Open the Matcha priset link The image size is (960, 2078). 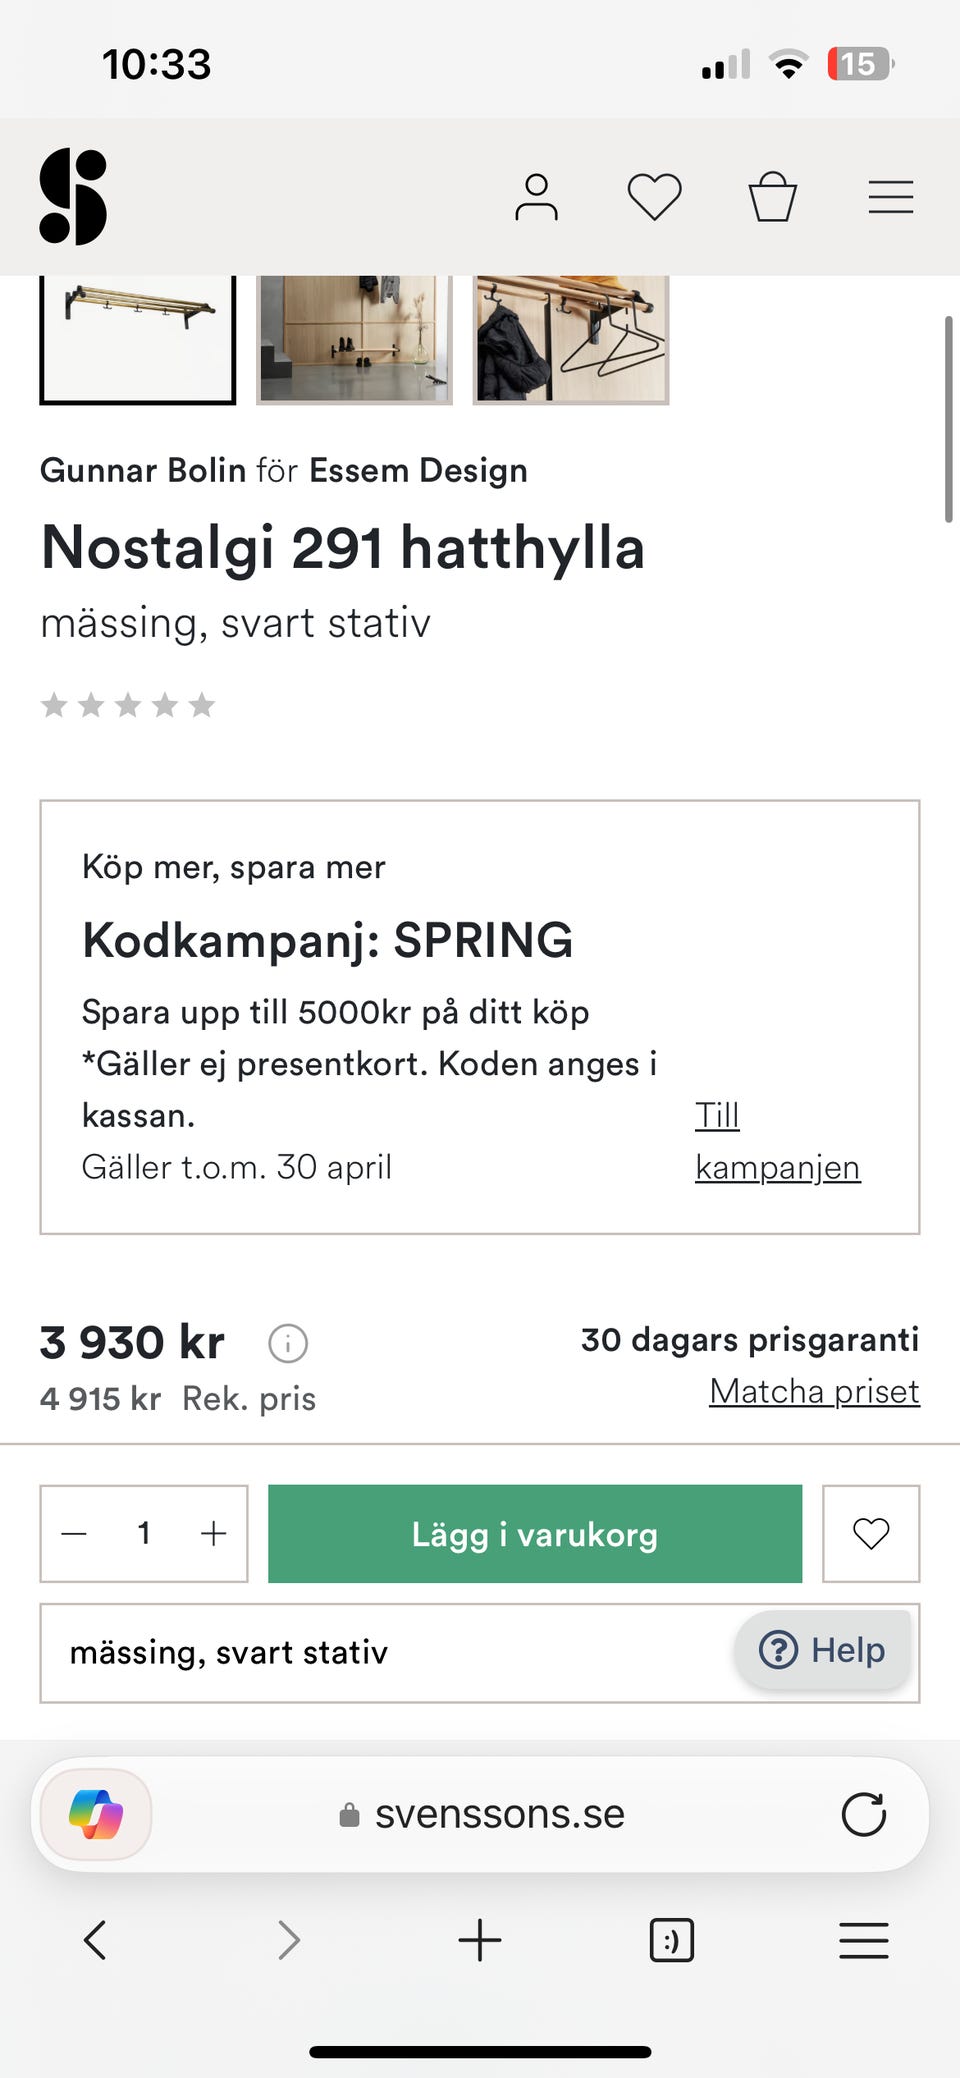[x=814, y=1391]
